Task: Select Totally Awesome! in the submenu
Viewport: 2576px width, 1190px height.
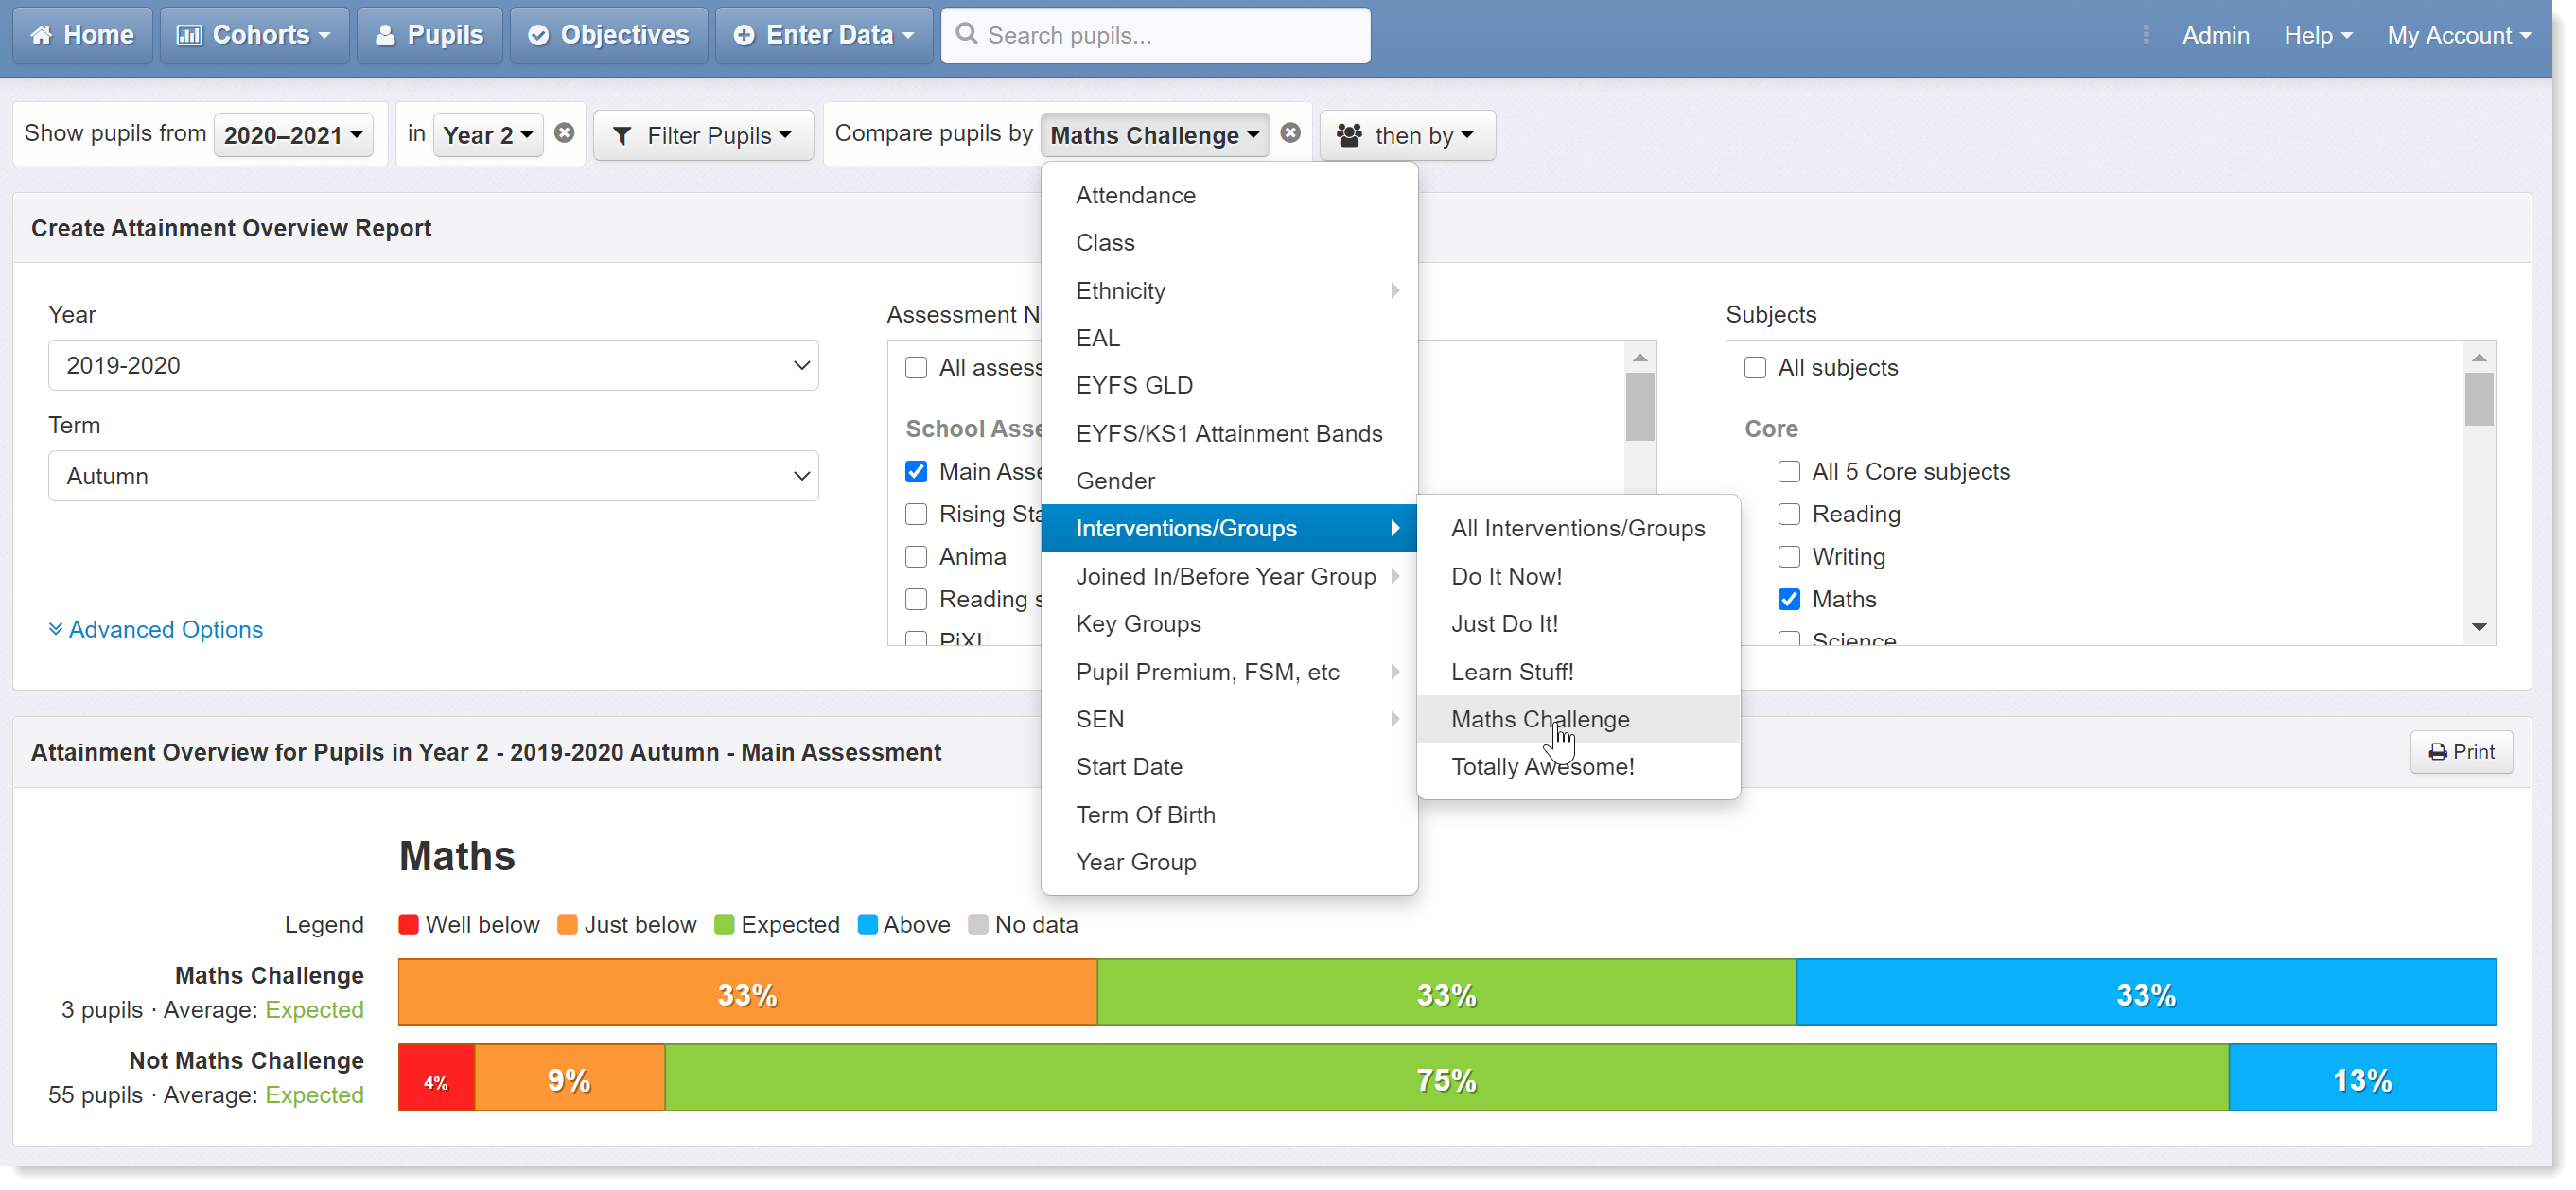Action: 1578,767
